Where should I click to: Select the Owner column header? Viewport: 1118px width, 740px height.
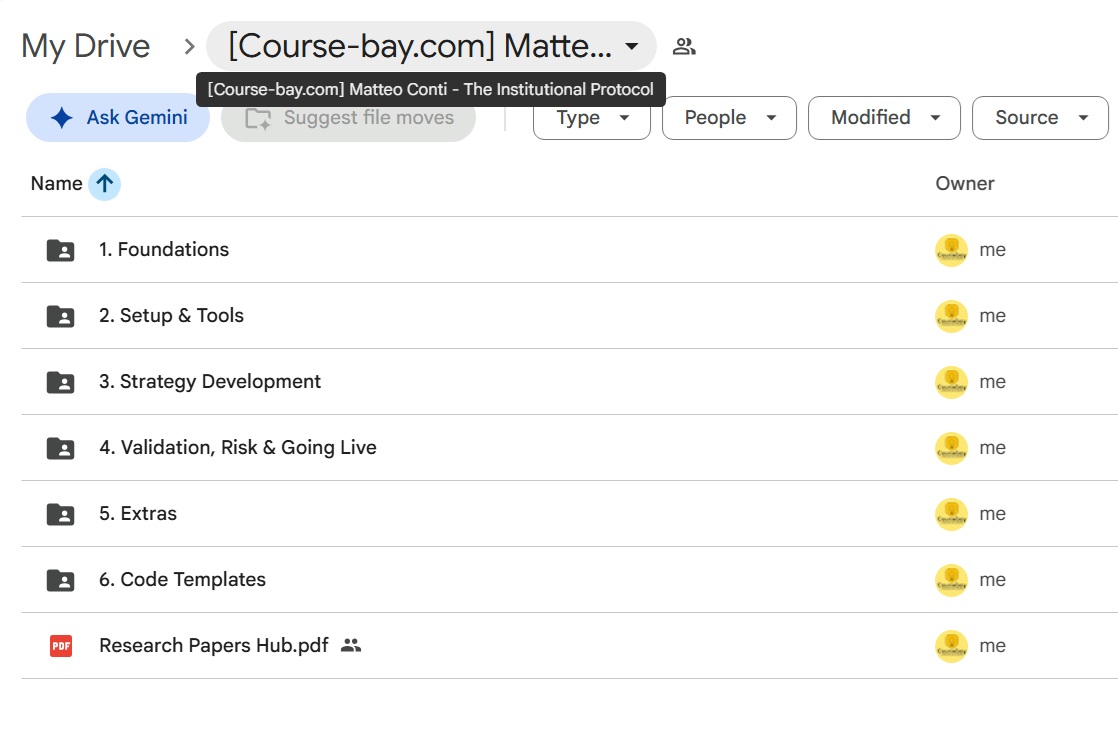(x=965, y=184)
